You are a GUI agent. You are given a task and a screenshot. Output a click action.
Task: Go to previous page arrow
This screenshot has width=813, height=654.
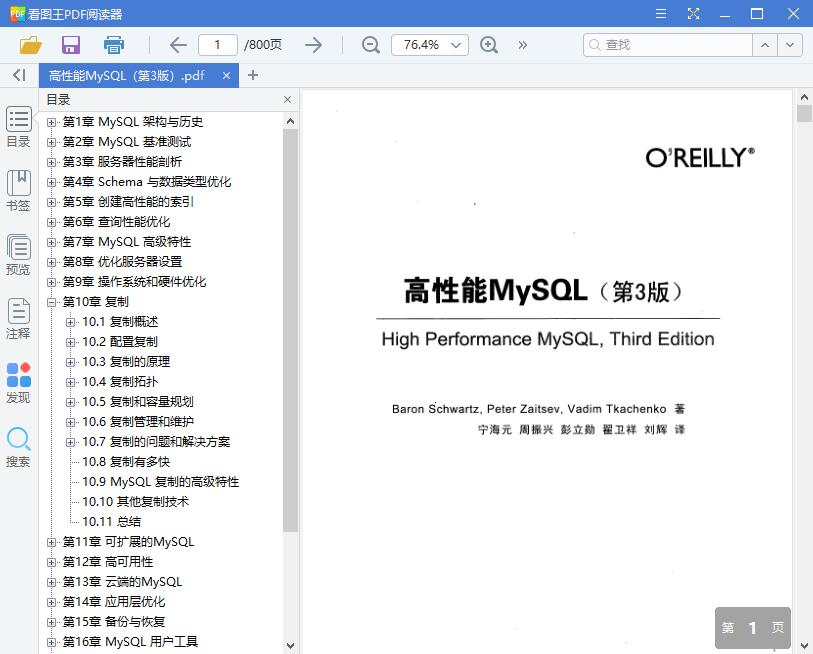pos(178,45)
